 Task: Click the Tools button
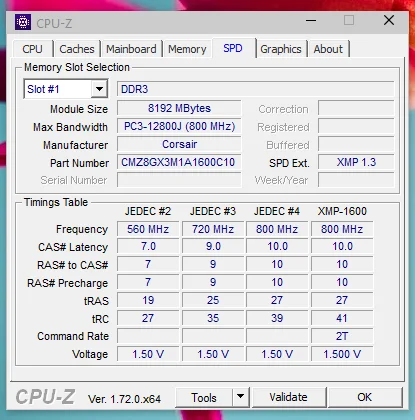[x=204, y=397]
